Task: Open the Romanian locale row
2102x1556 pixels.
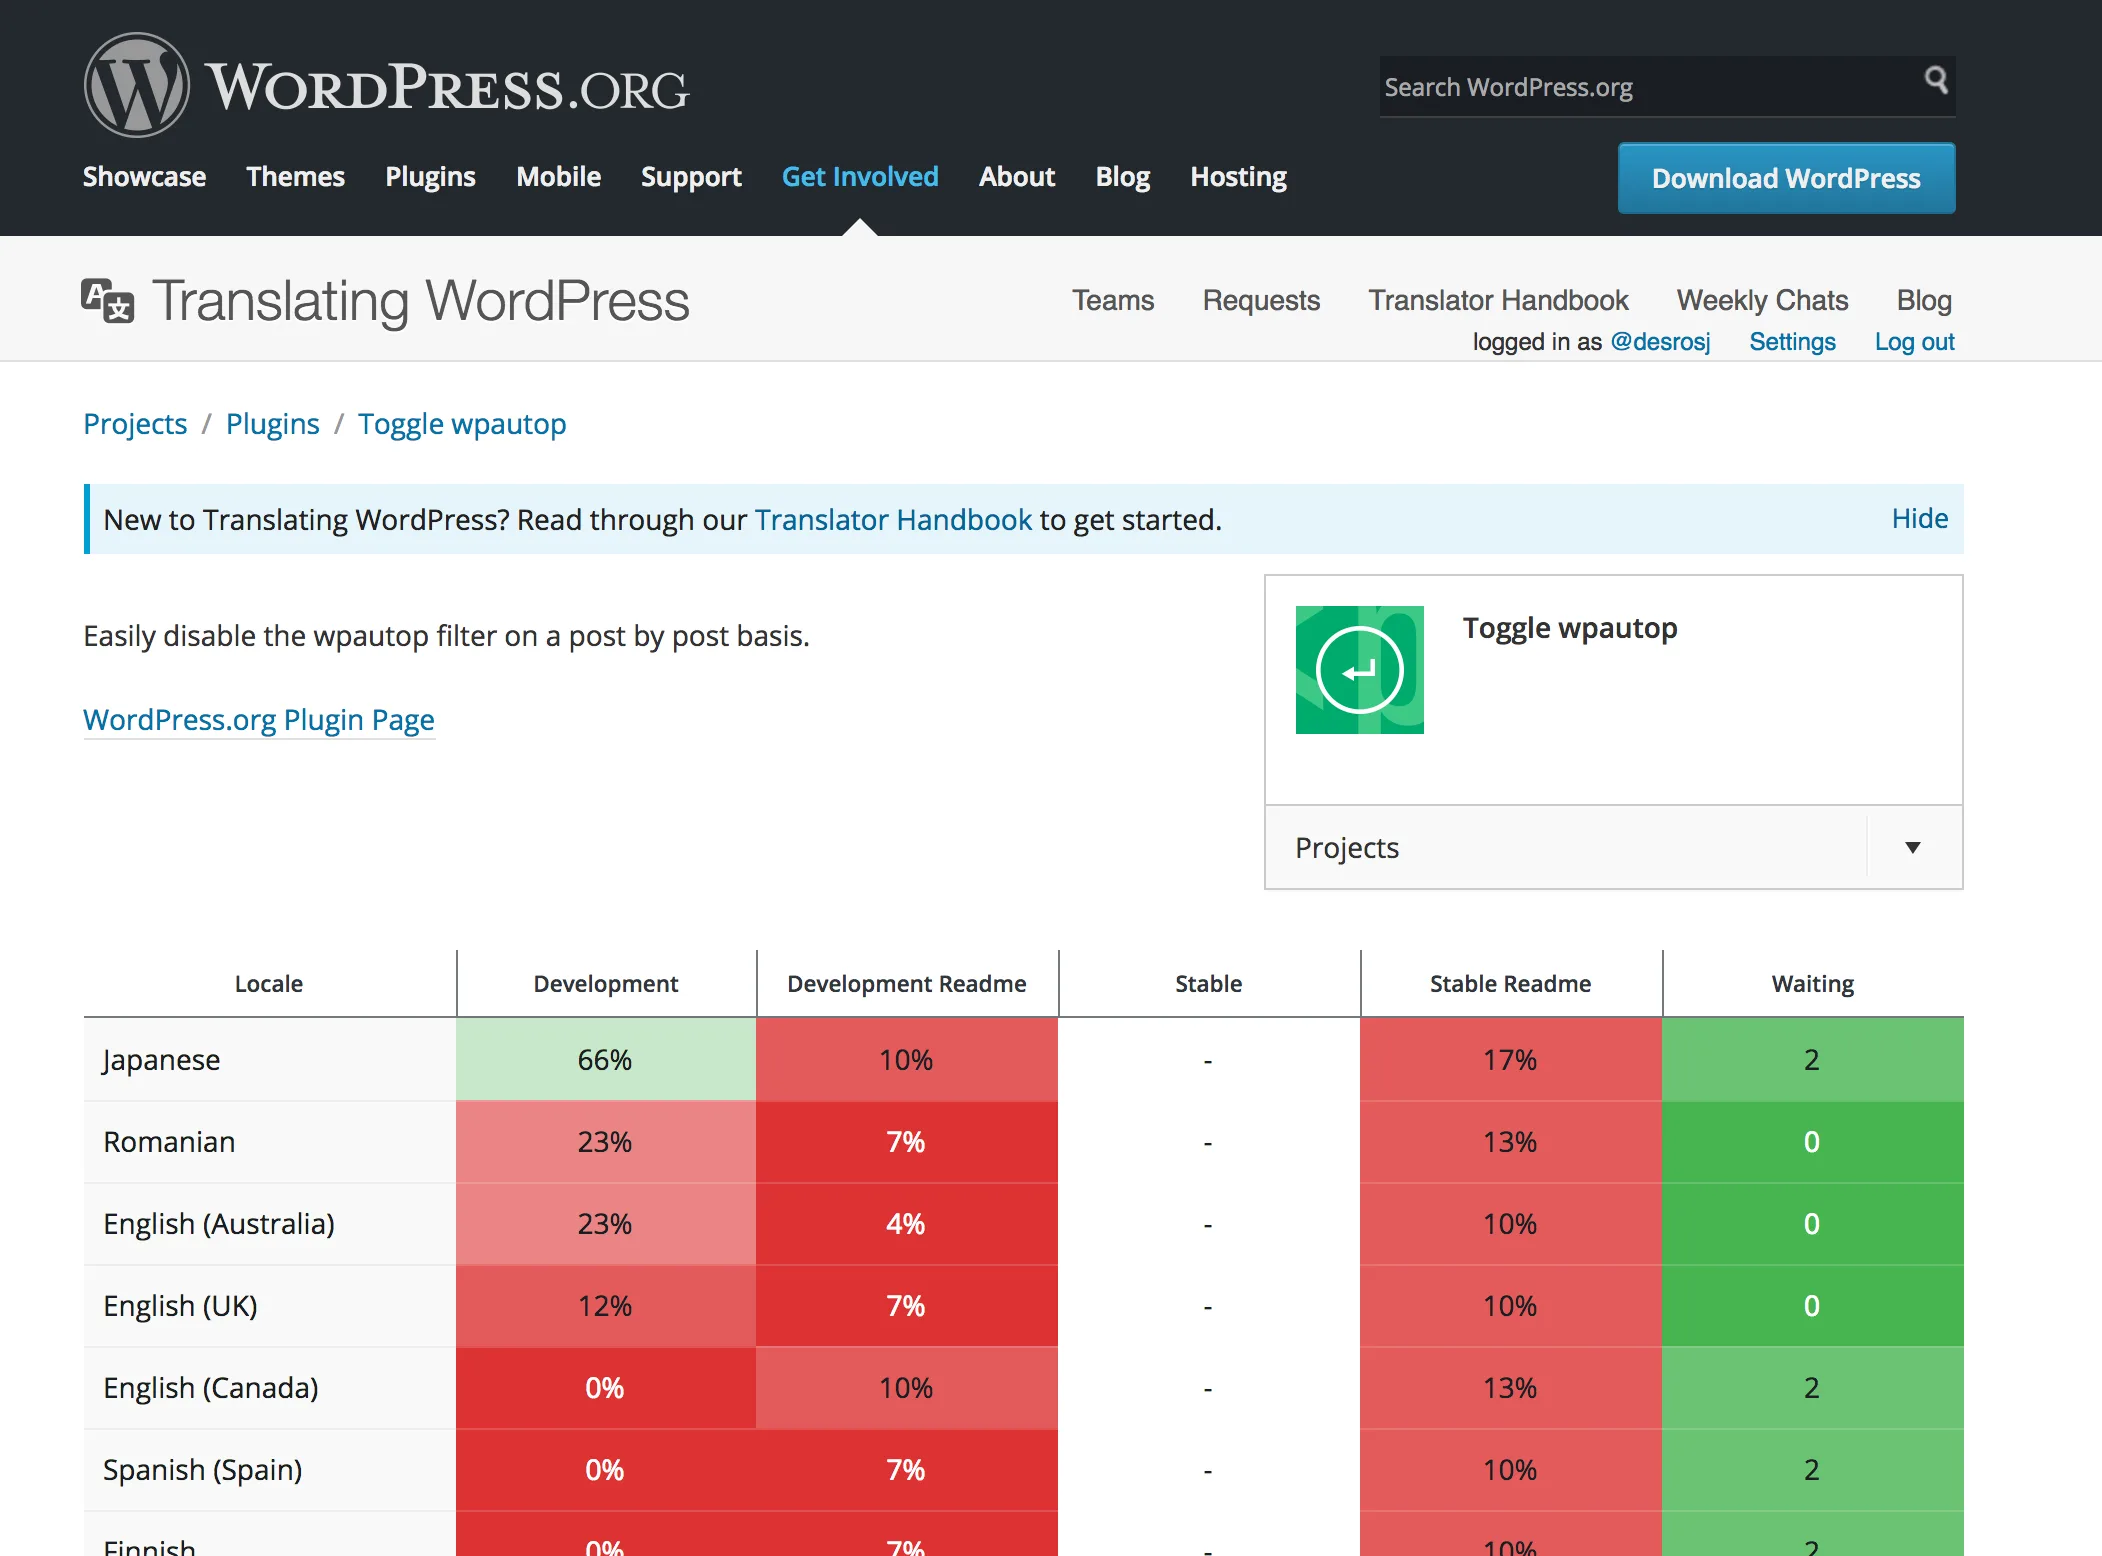Action: [169, 1142]
